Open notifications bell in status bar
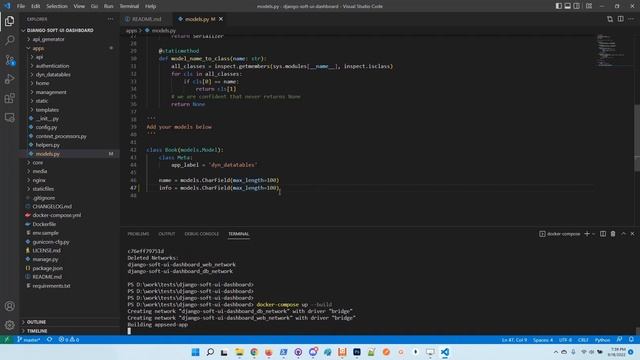Image resolution: width=640 pixels, height=360 pixels. pos(631,340)
